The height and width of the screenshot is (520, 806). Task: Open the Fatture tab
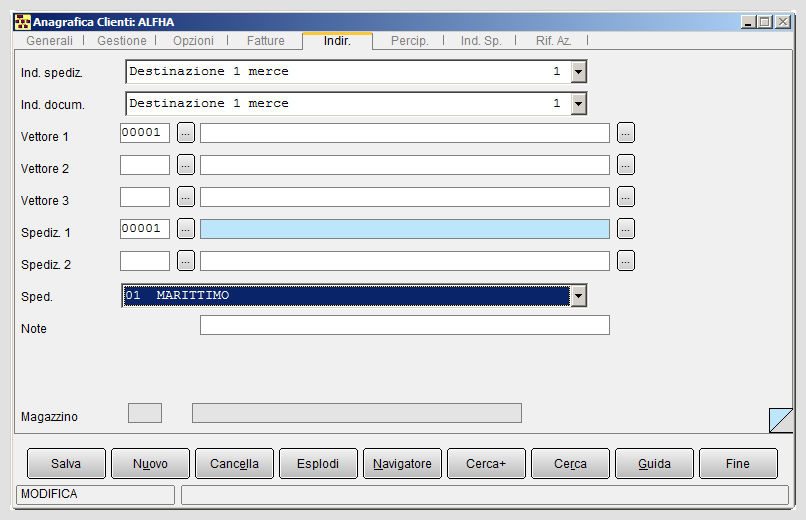pyautogui.click(x=266, y=41)
